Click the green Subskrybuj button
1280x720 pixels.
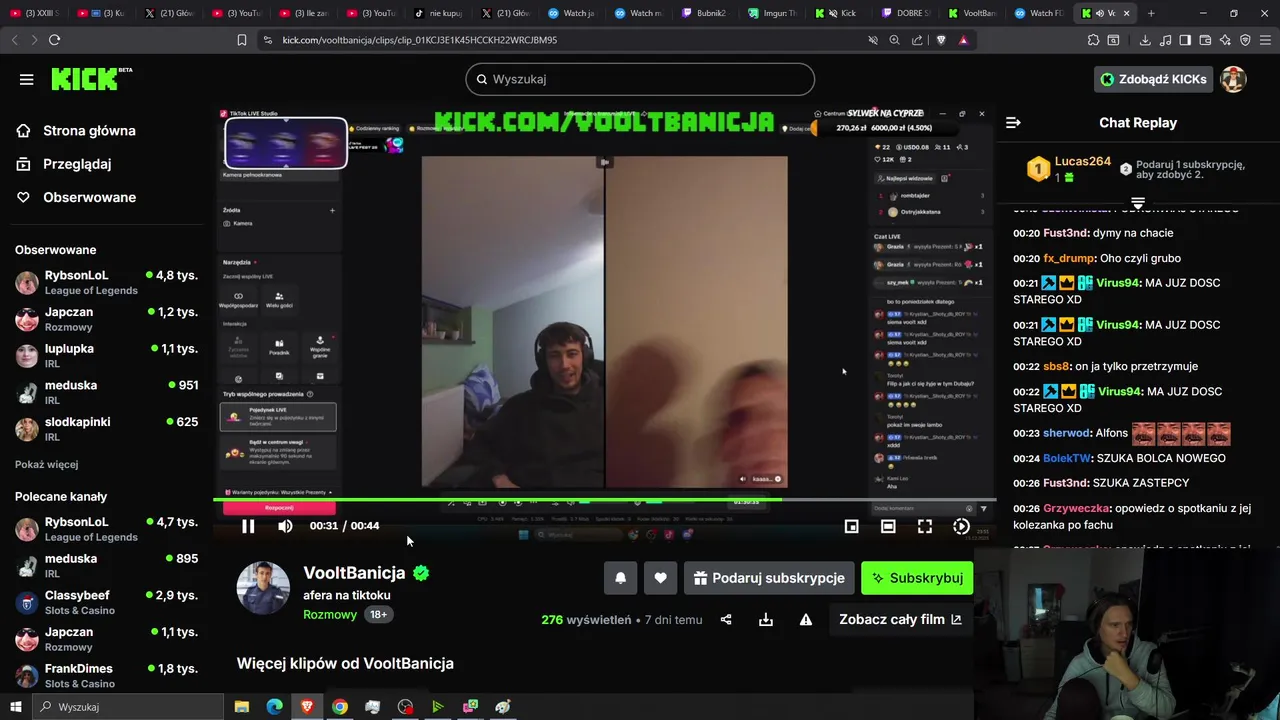[x=917, y=578]
